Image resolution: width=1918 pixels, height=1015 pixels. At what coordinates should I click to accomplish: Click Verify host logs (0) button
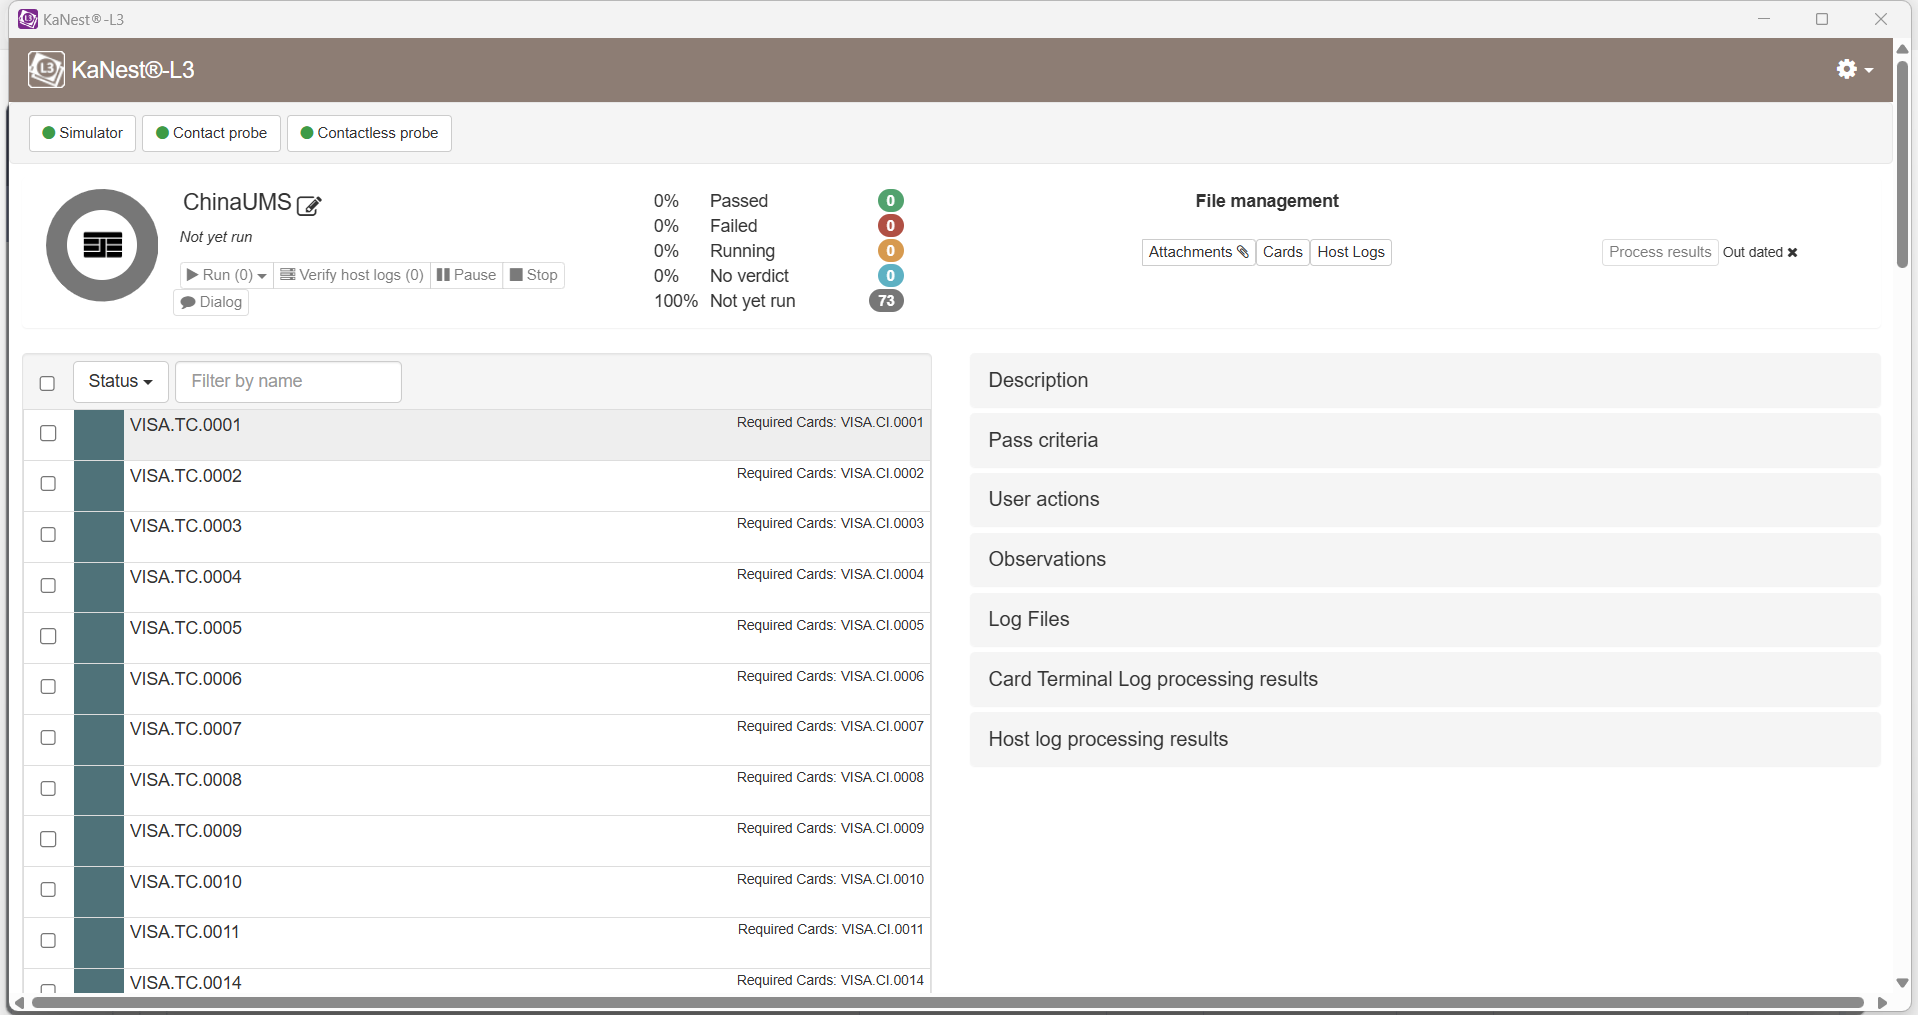[x=352, y=275]
